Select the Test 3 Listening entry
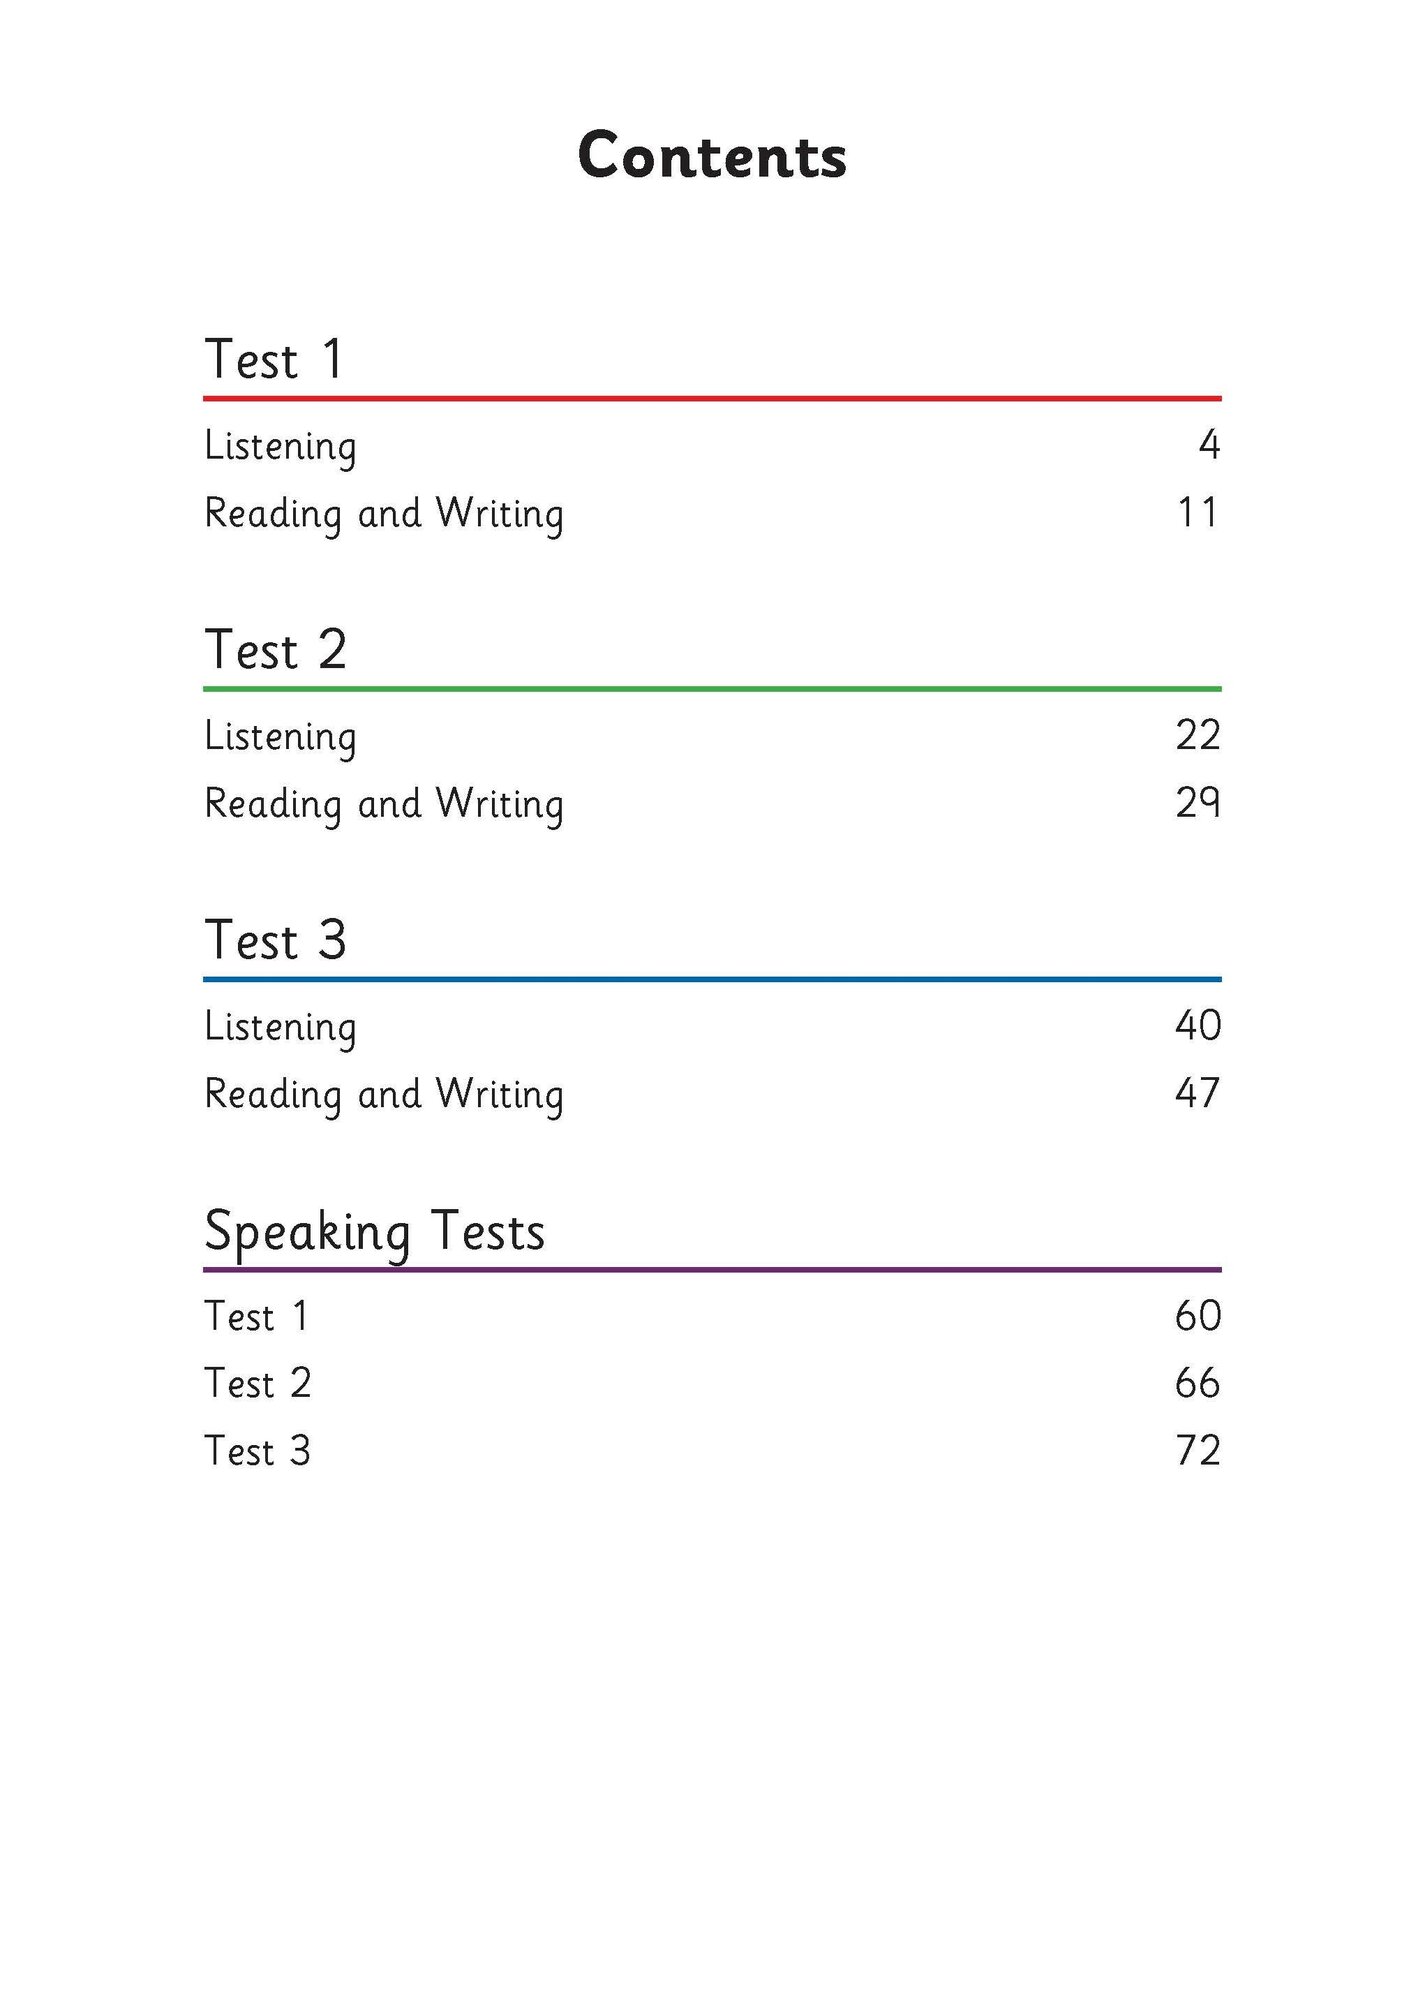This screenshot has width=1425, height=2000. coord(280,1027)
